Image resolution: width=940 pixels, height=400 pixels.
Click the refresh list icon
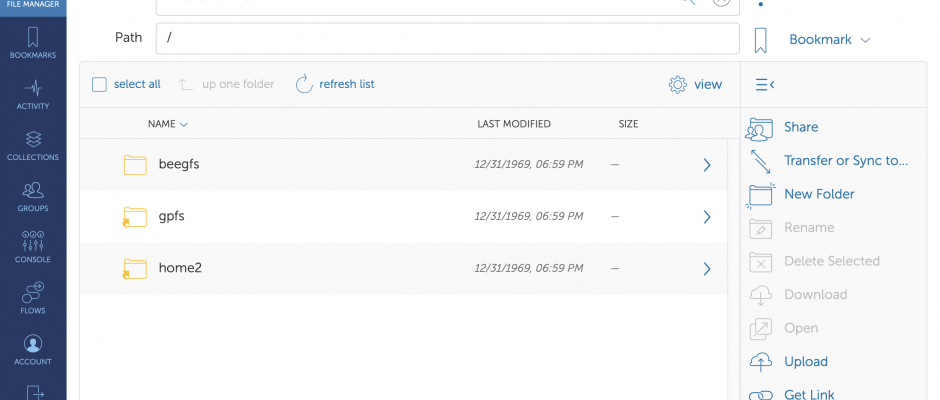pyautogui.click(x=305, y=85)
